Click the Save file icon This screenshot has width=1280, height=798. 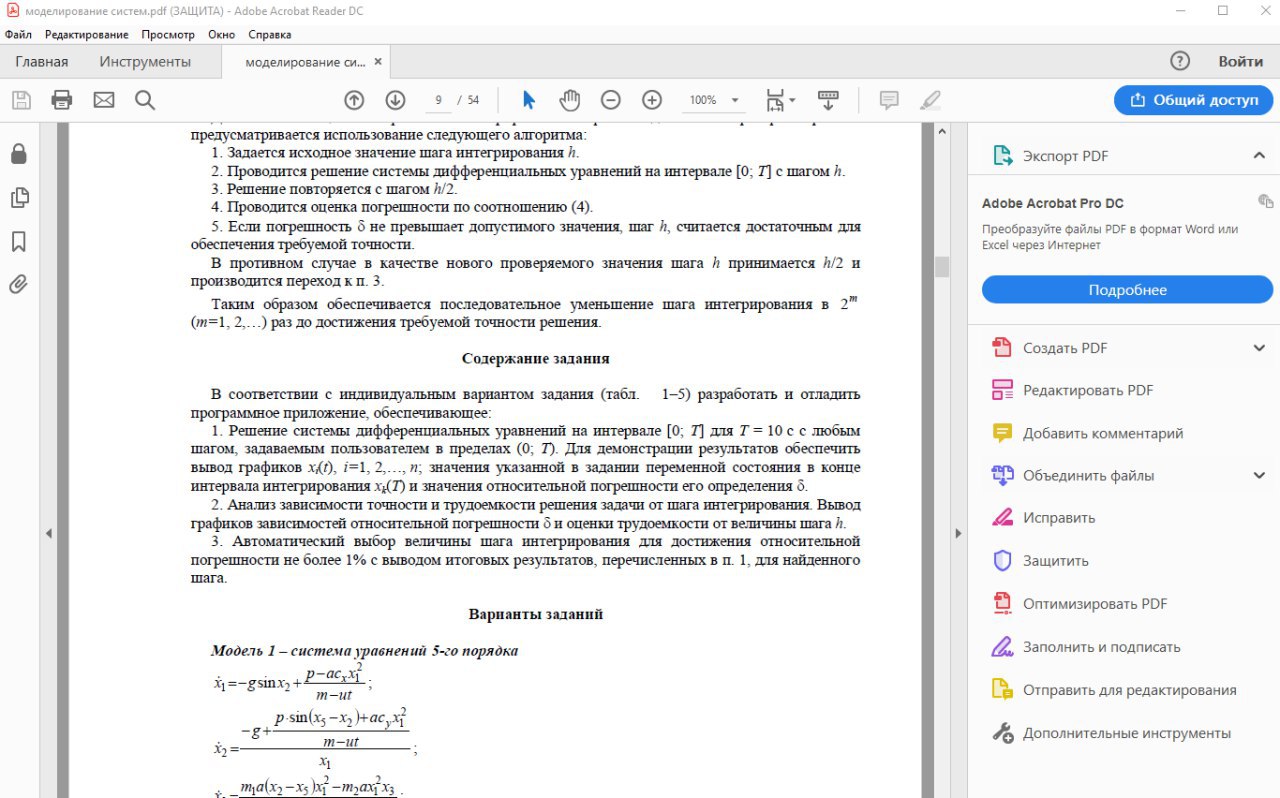click(x=21, y=100)
